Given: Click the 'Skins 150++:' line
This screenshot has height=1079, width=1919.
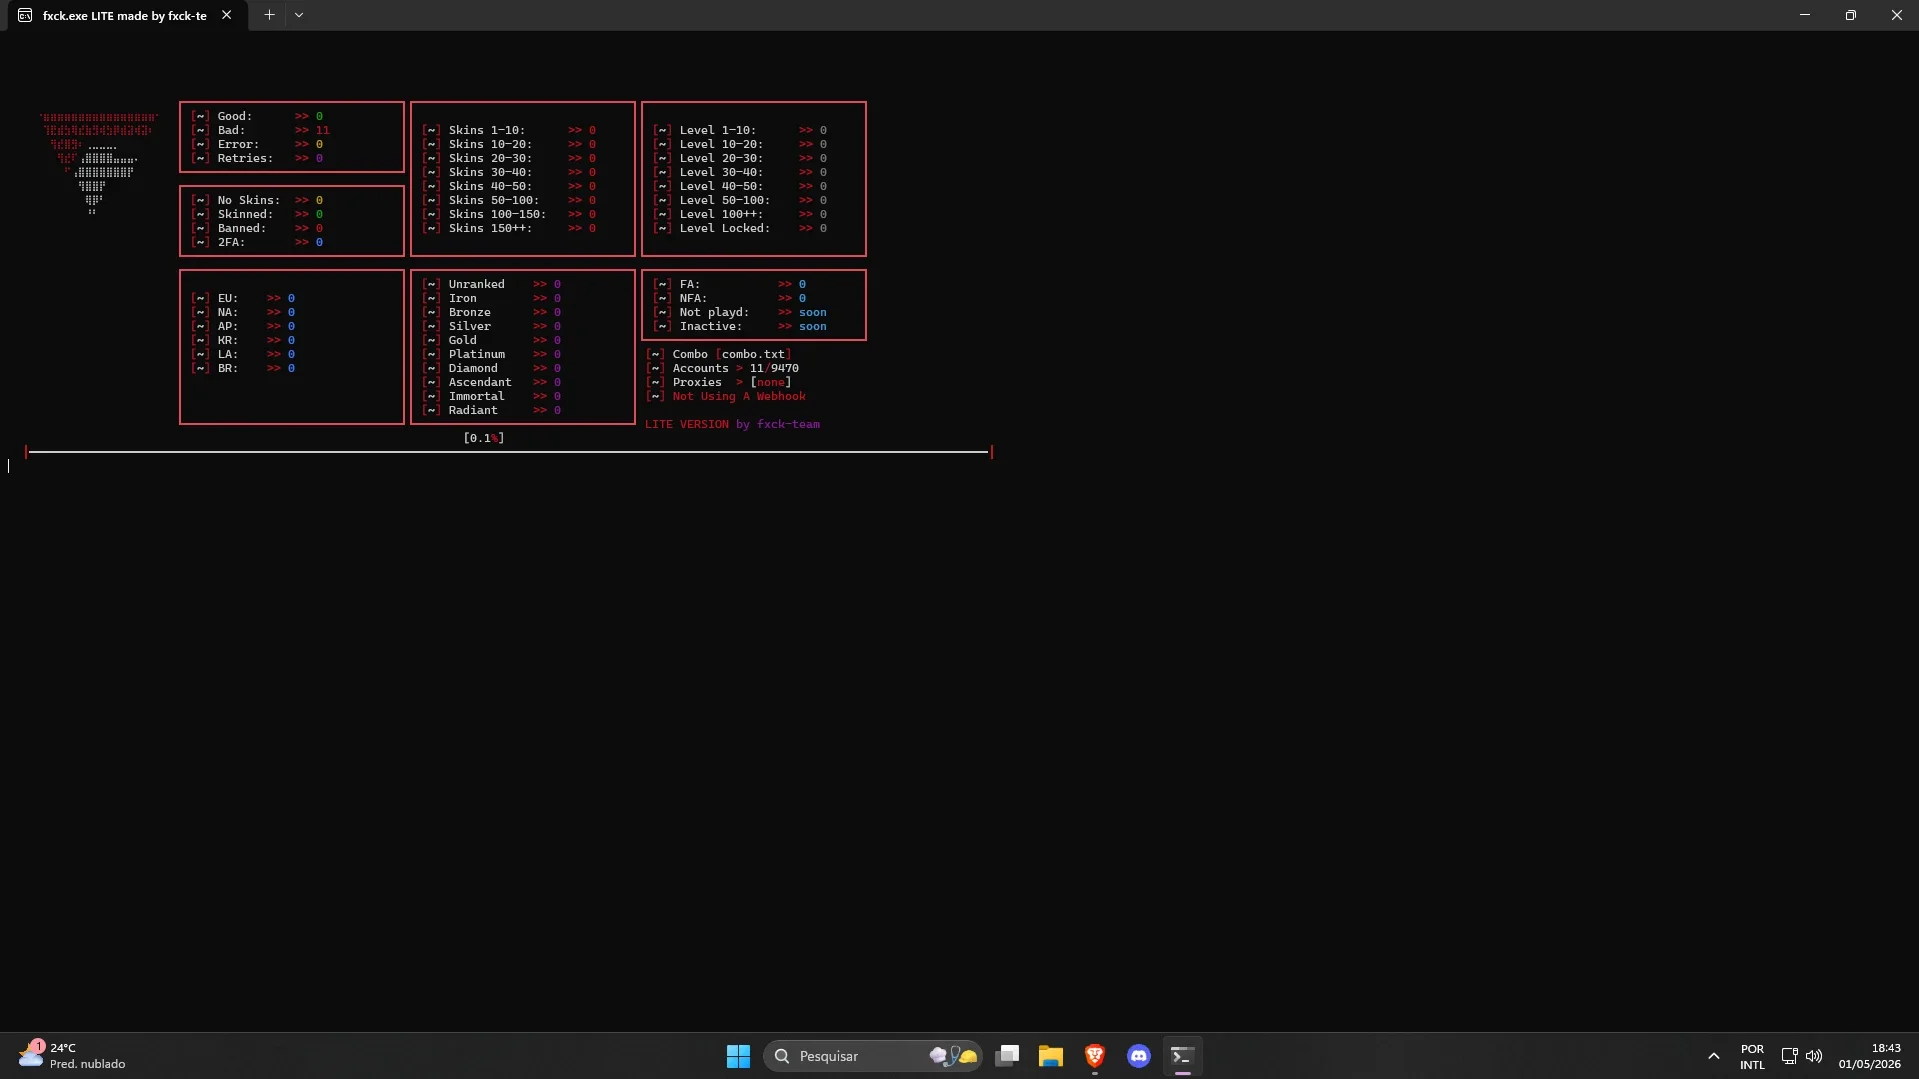Looking at the screenshot, I should pyautogui.click(x=509, y=228).
